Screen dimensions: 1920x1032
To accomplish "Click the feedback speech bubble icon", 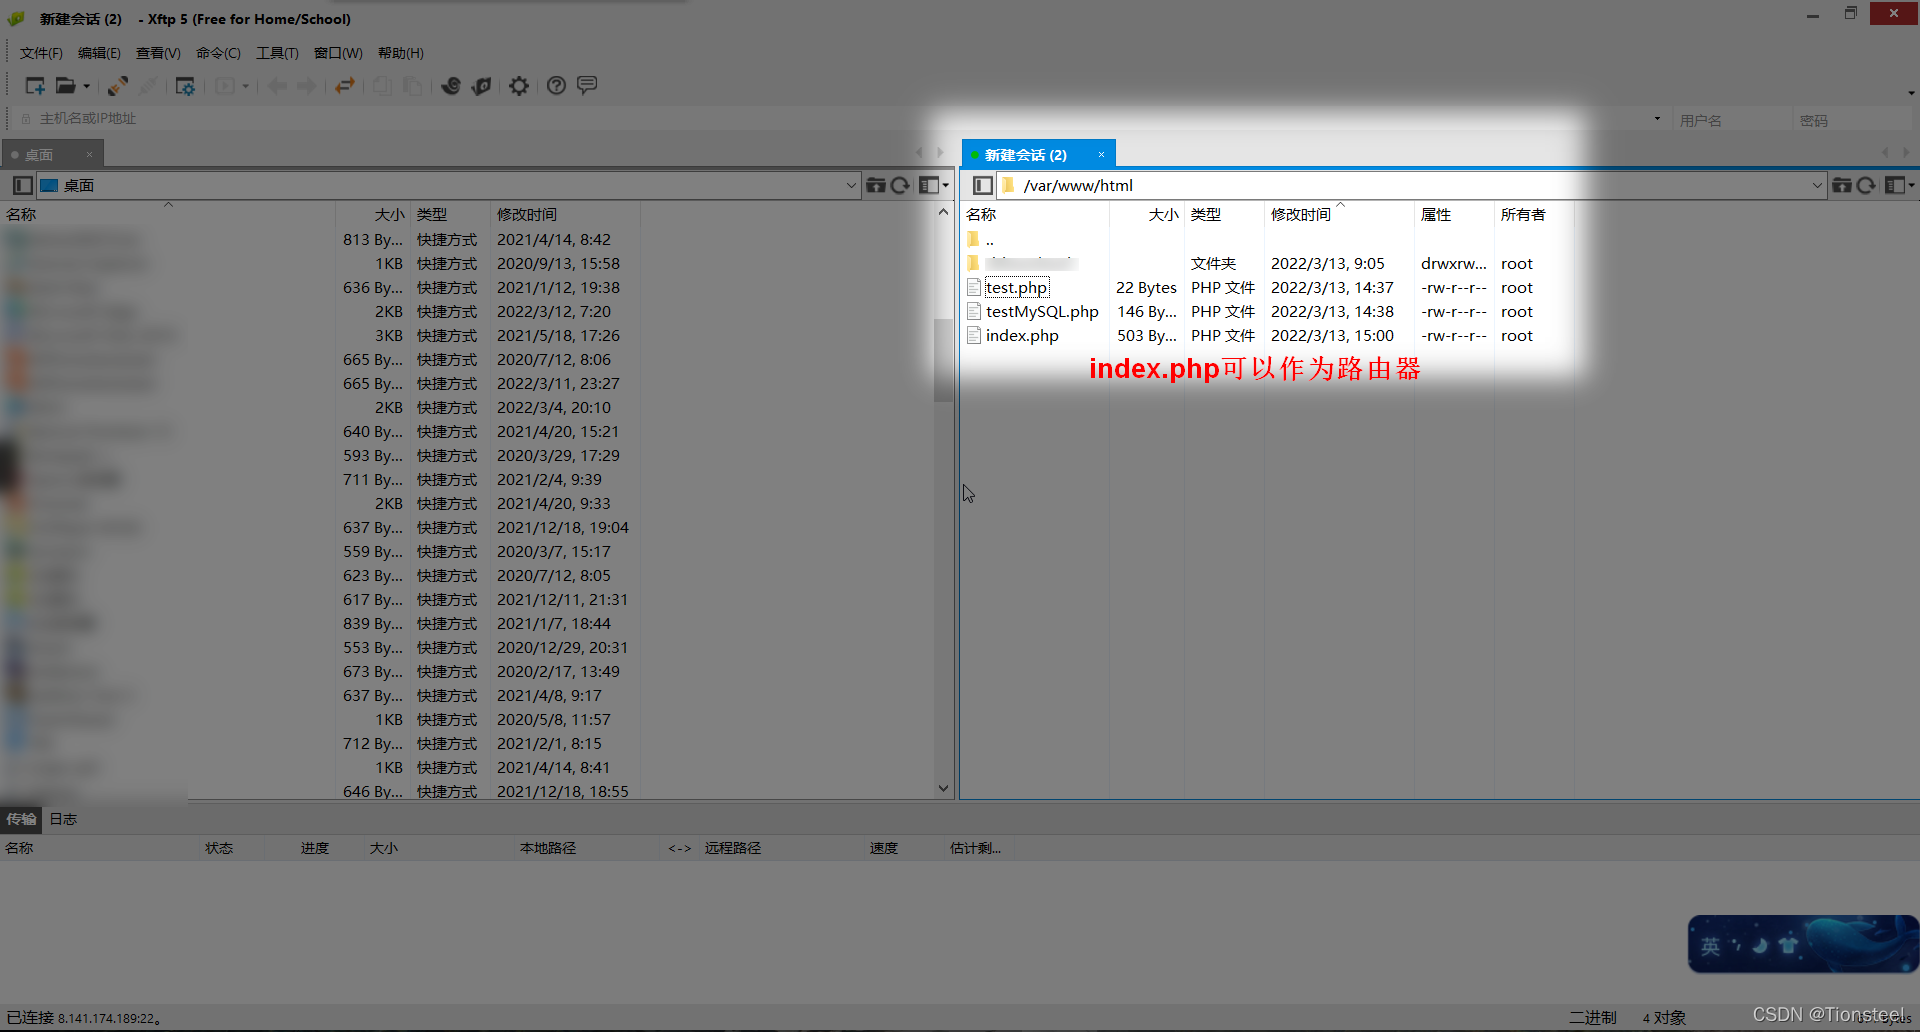I will (587, 86).
